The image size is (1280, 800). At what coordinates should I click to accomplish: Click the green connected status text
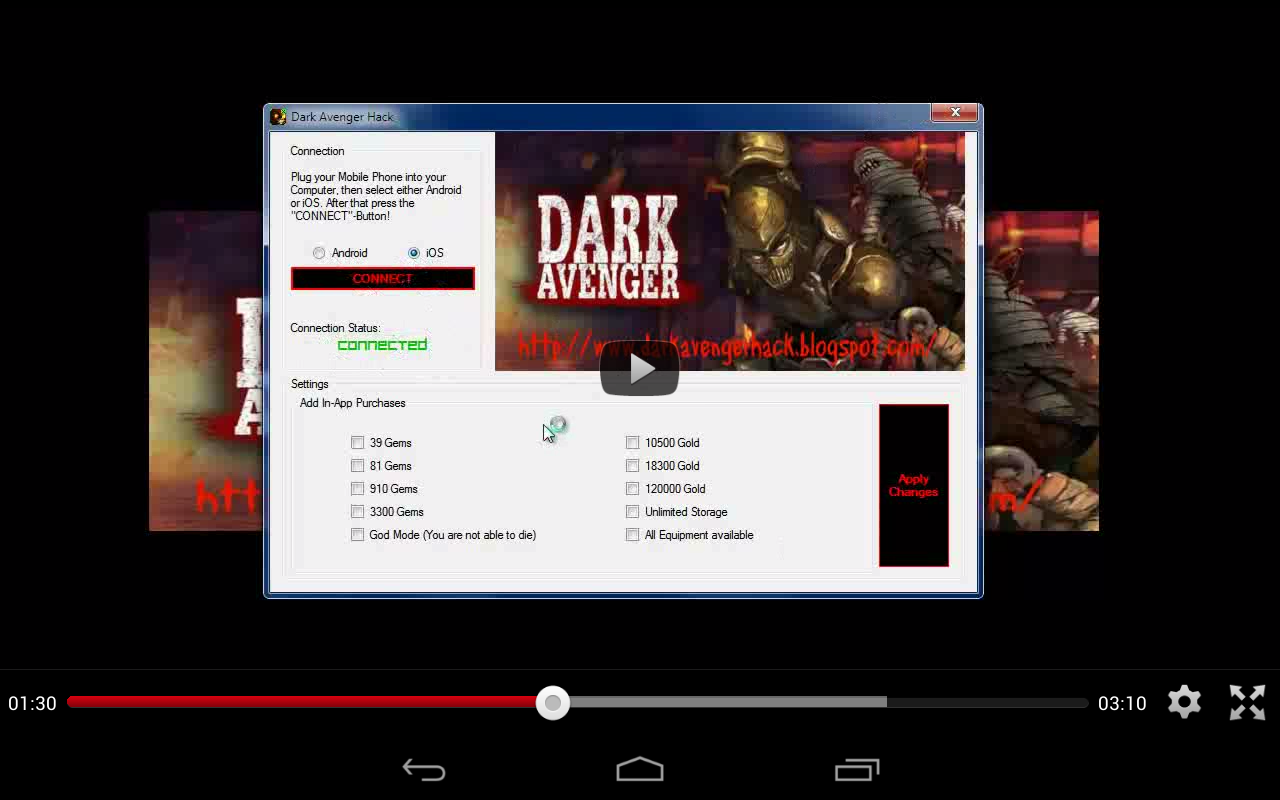click(382, 345)
